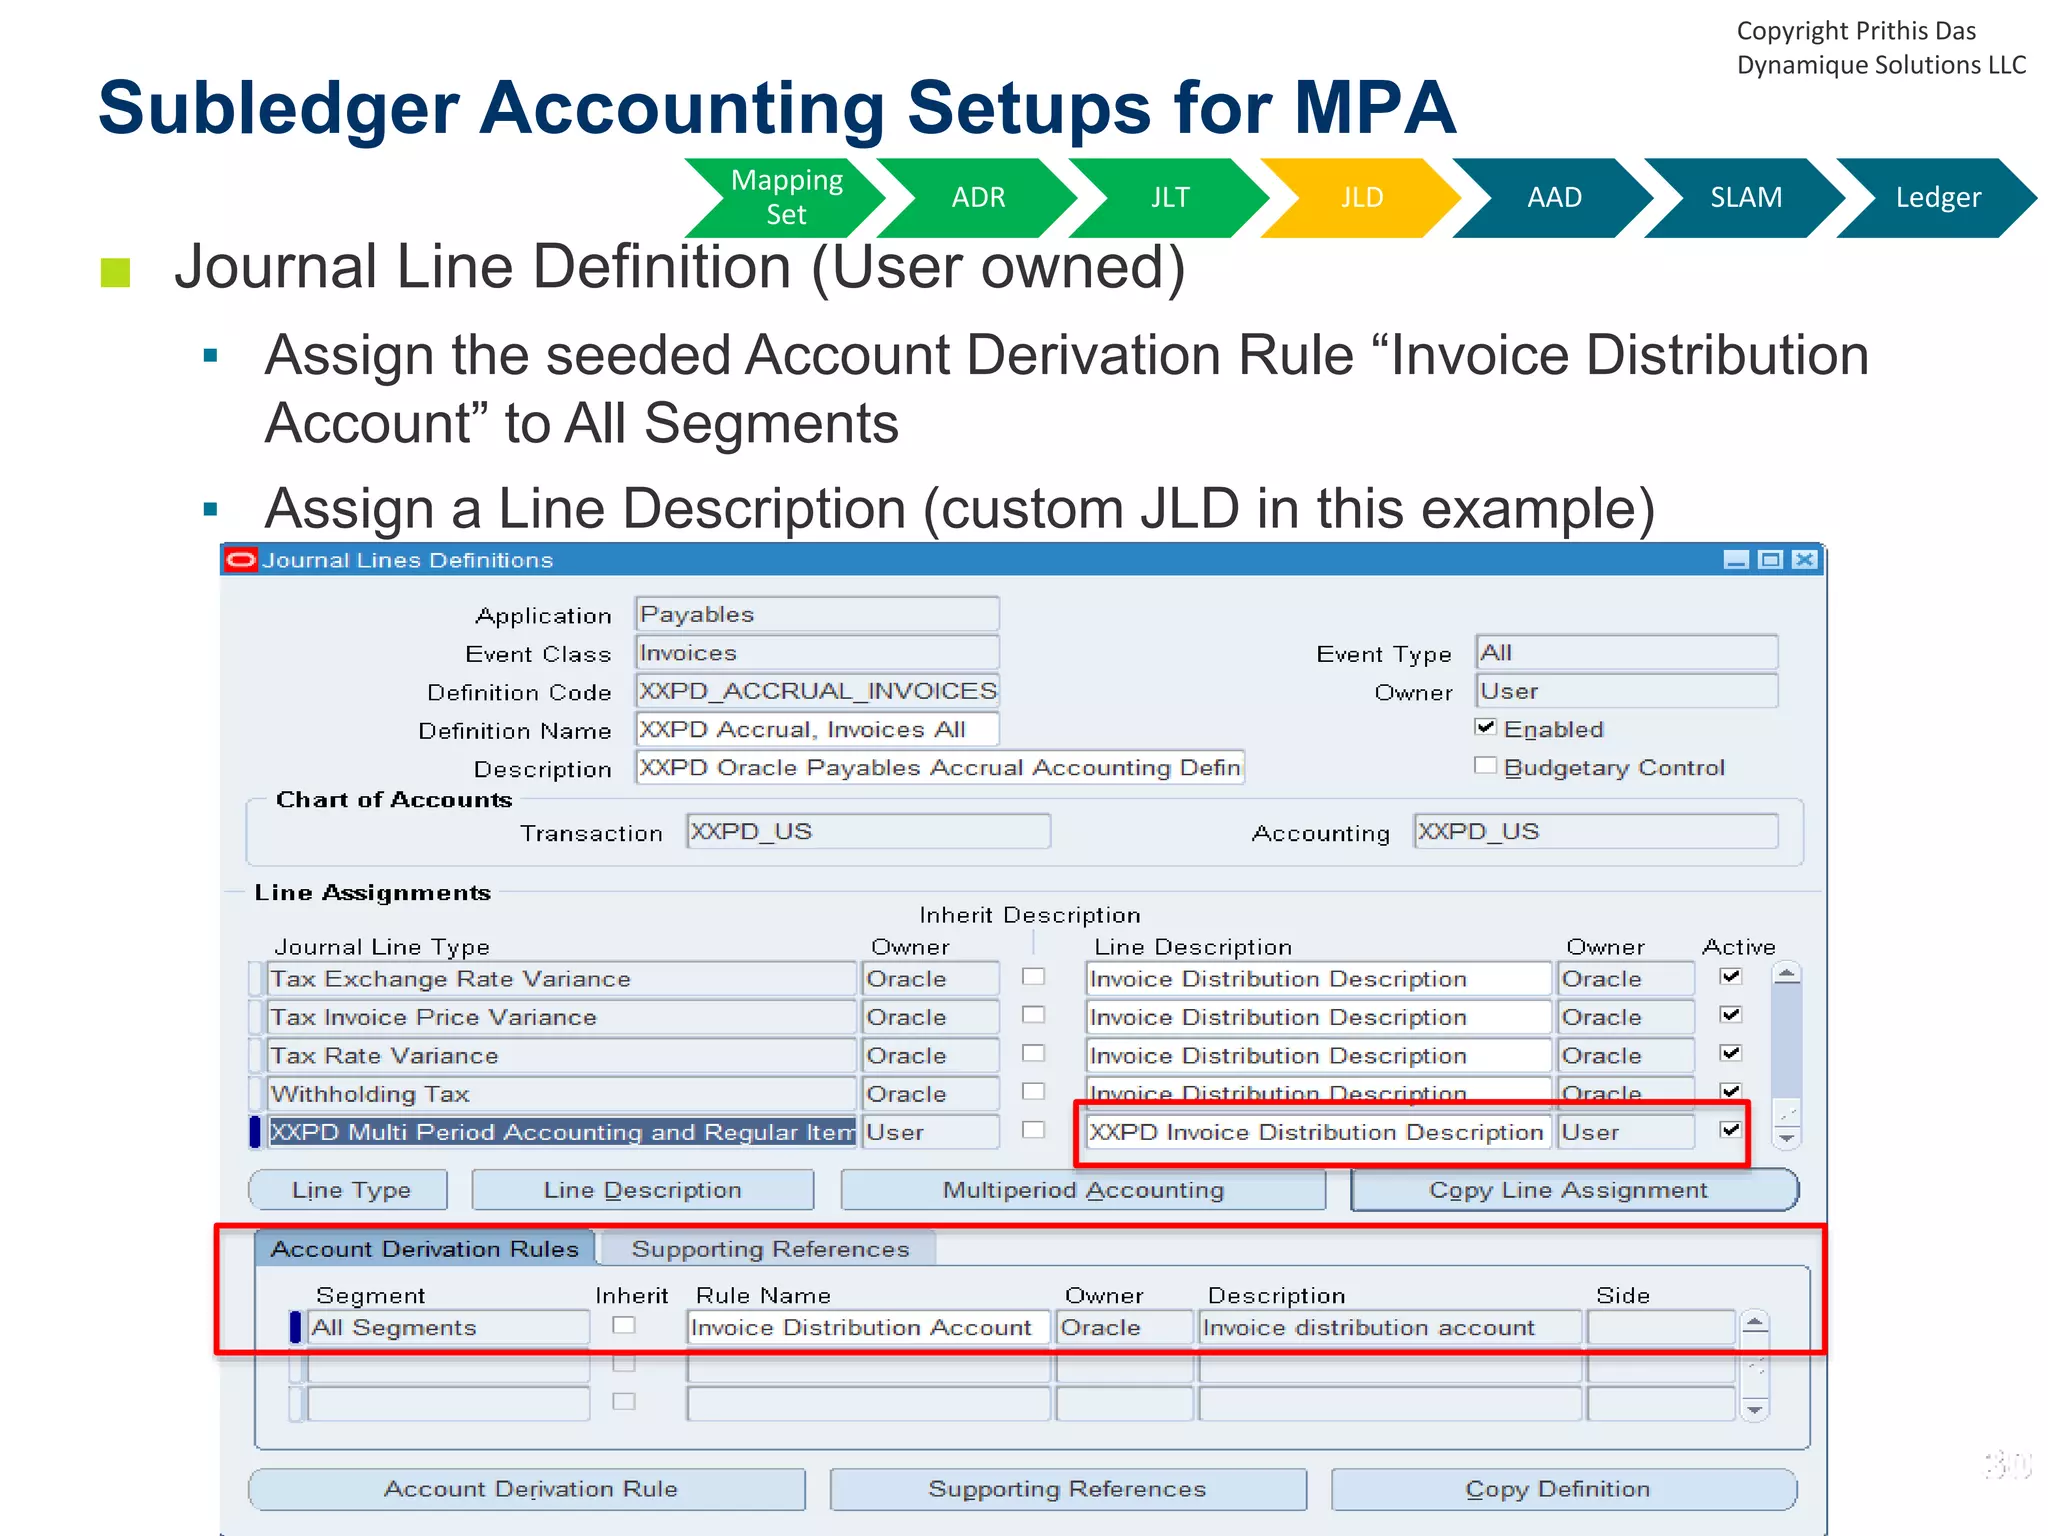Image resolution: width=2048 pixels, height=1536 pixels.
Task: Click All Segments in Segment column
Action: [x=448, y=1328]
